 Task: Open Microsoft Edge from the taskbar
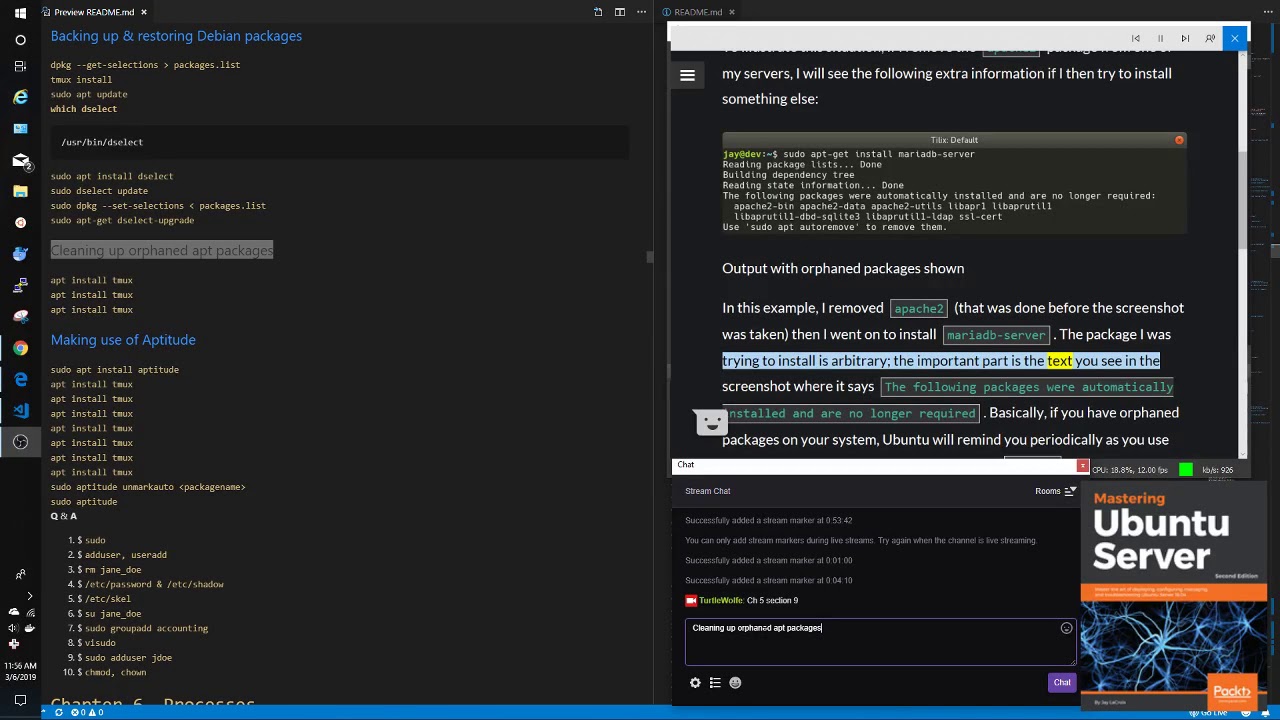(x=20, y=379)
